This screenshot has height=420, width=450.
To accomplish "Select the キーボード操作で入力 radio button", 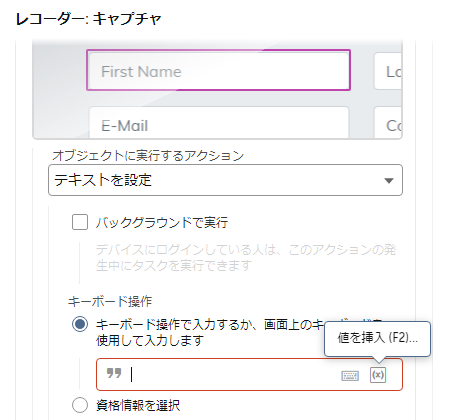I will (80, 324).
